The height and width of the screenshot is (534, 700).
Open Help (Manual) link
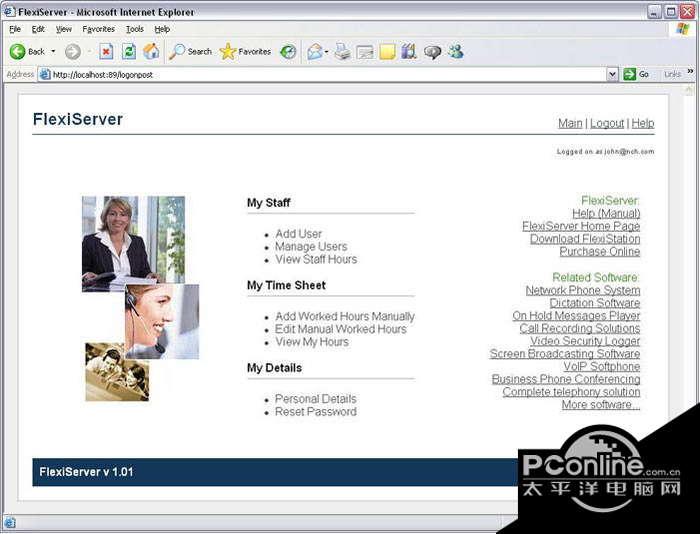pos(606,213)
